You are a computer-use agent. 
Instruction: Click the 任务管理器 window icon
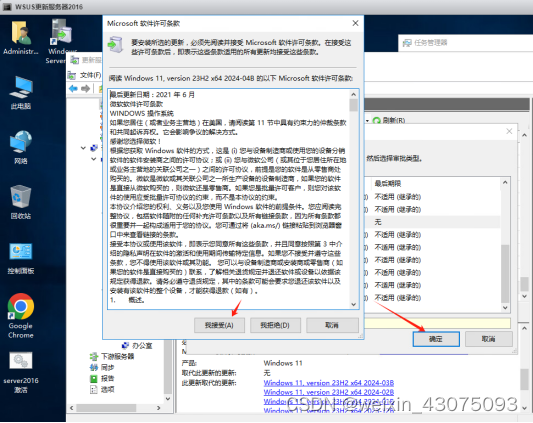coord(407,43)
